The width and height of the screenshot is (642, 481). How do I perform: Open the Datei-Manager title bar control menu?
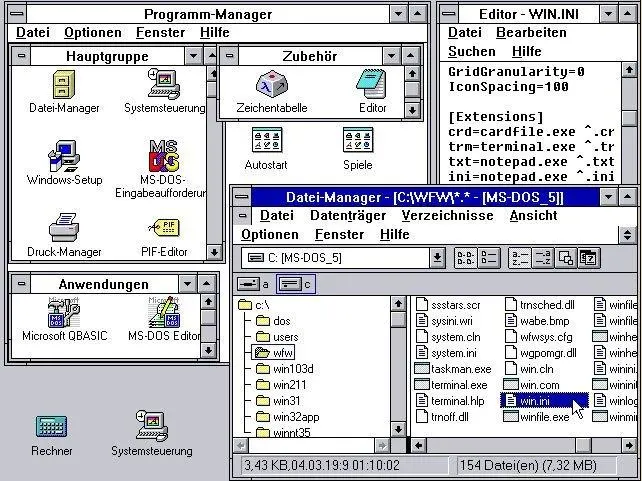coord(242,197)
